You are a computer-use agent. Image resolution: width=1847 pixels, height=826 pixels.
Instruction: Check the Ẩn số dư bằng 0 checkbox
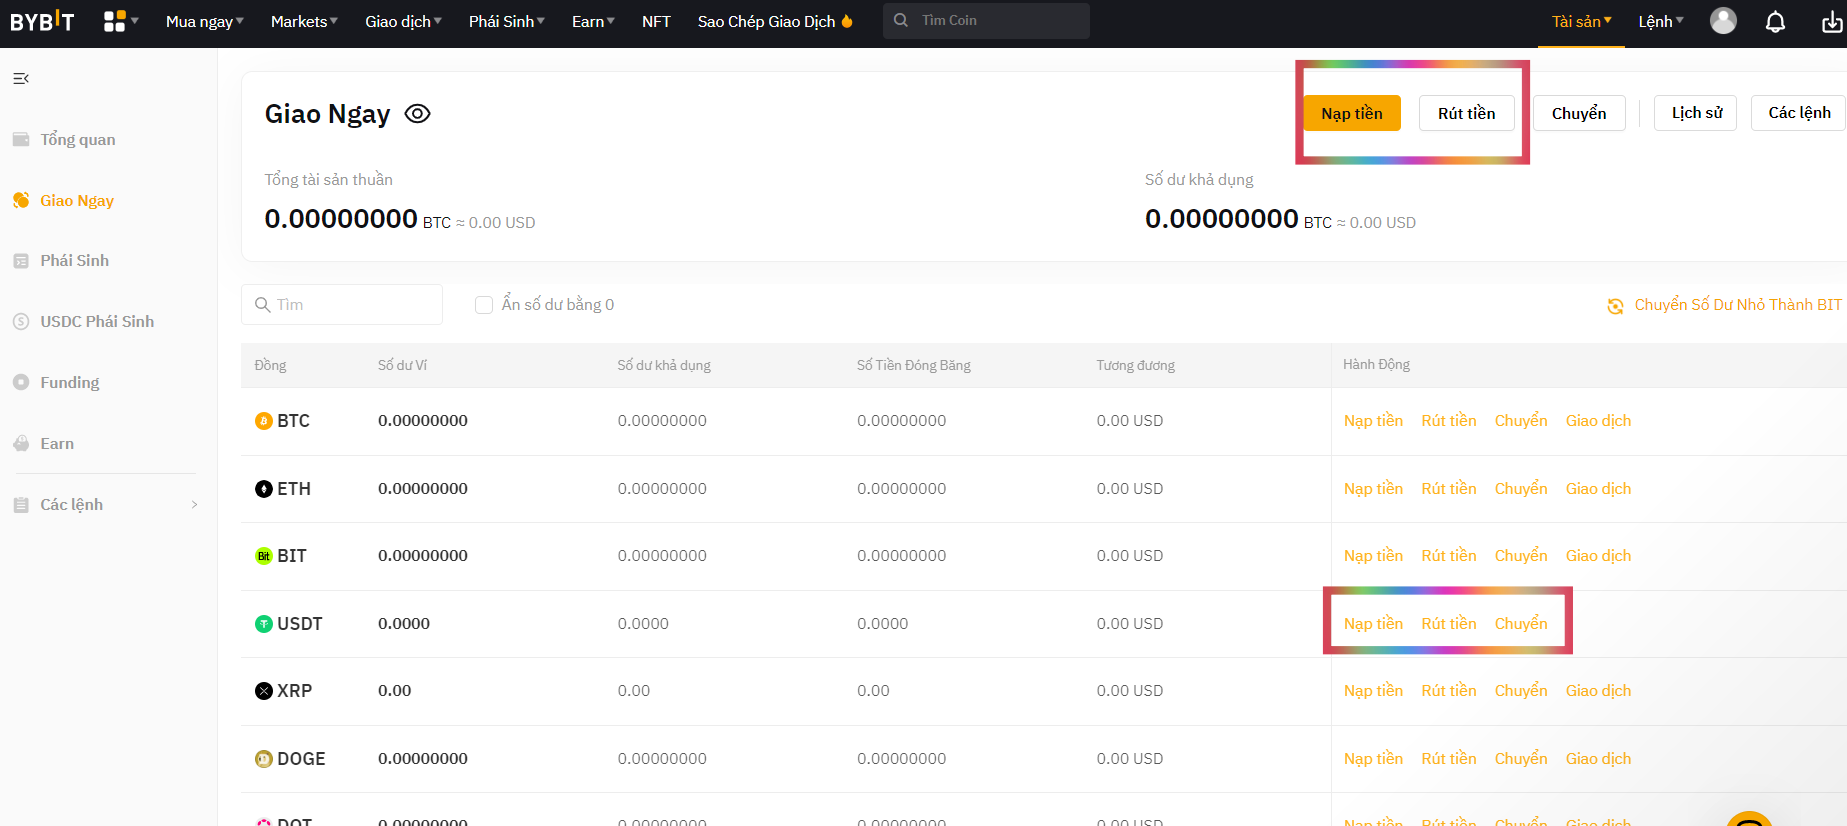click(484, 305)
